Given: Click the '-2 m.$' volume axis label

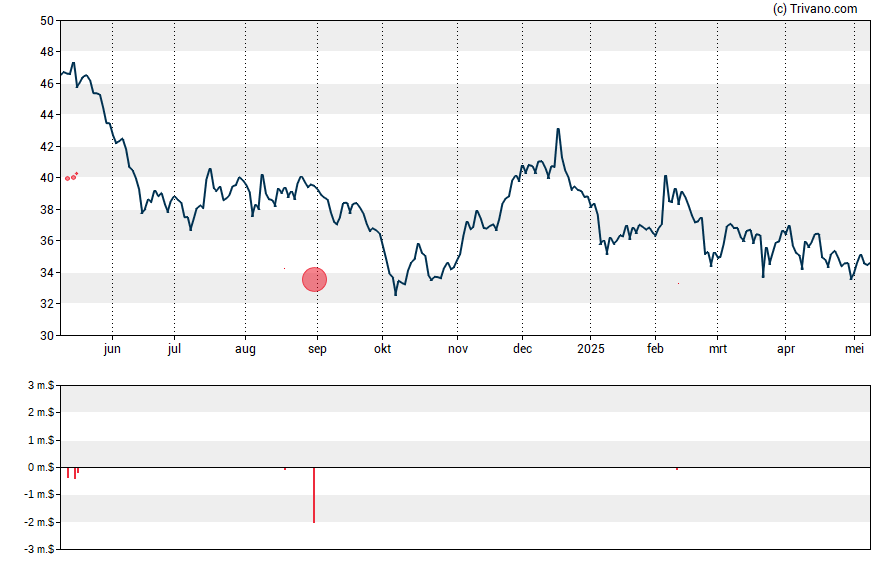Looking at the screenshot, I should coord(39,522).
